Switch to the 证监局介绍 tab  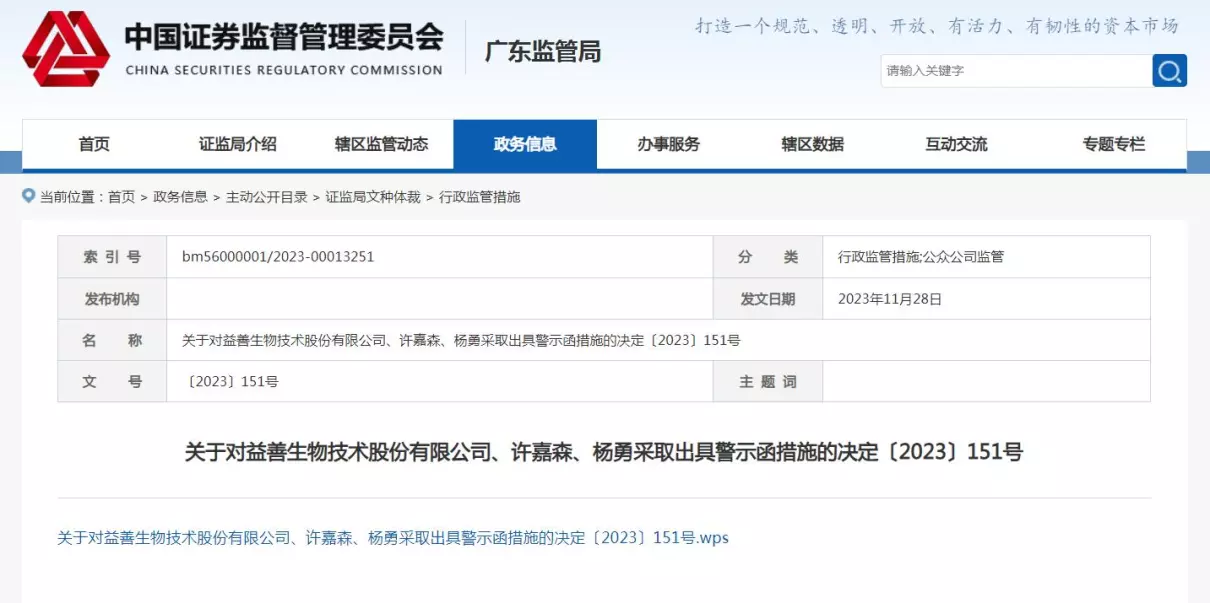point(239,144)
